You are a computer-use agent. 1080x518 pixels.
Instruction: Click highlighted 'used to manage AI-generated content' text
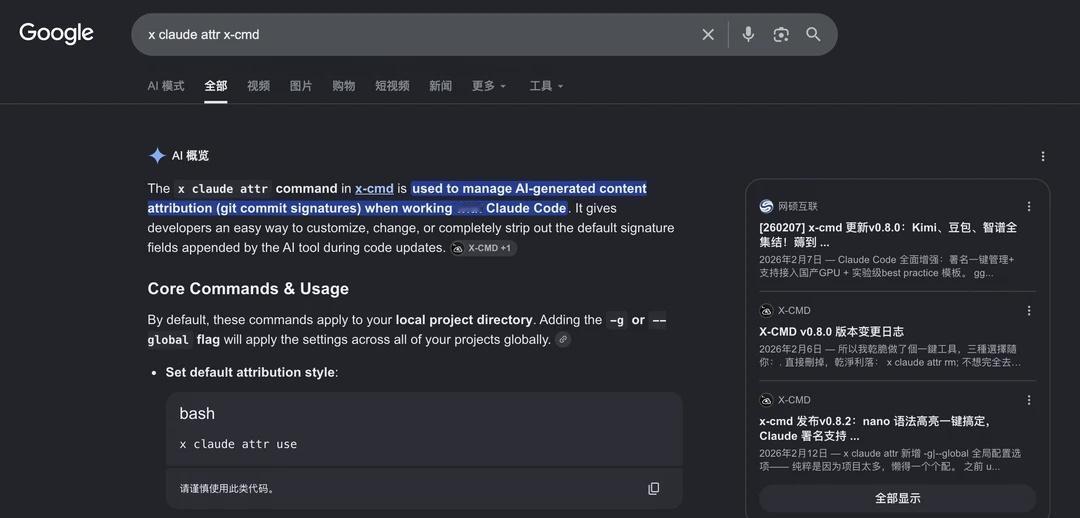click(529, 189)
